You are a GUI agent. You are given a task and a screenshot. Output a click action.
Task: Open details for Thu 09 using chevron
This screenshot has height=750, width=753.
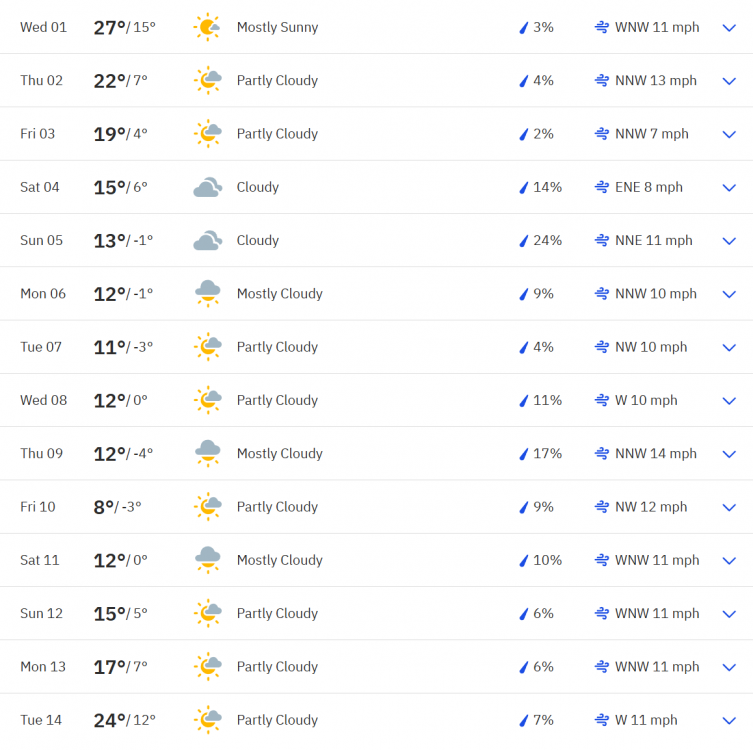tap(729, 454)
